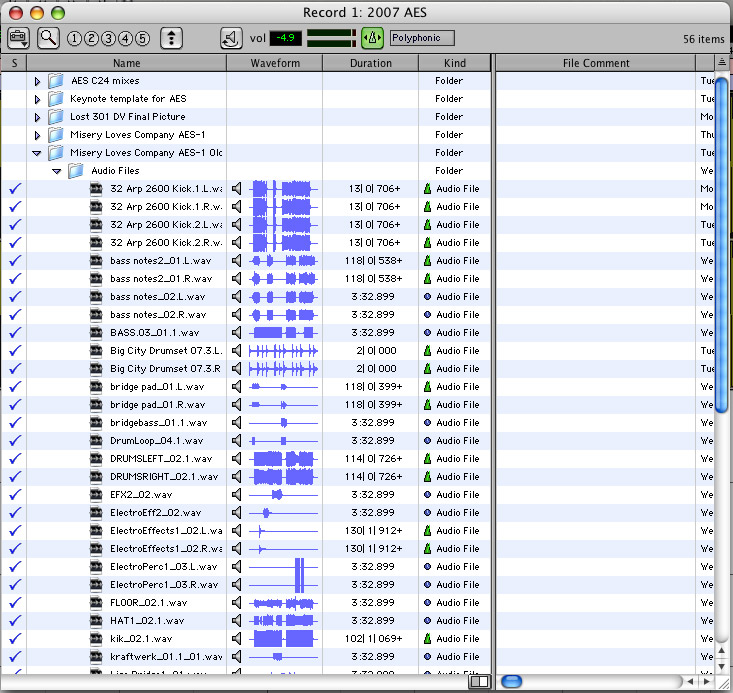Sort by the Duration column header
The width and height of the screenshot is (733, 693).
tap(370, 63)
